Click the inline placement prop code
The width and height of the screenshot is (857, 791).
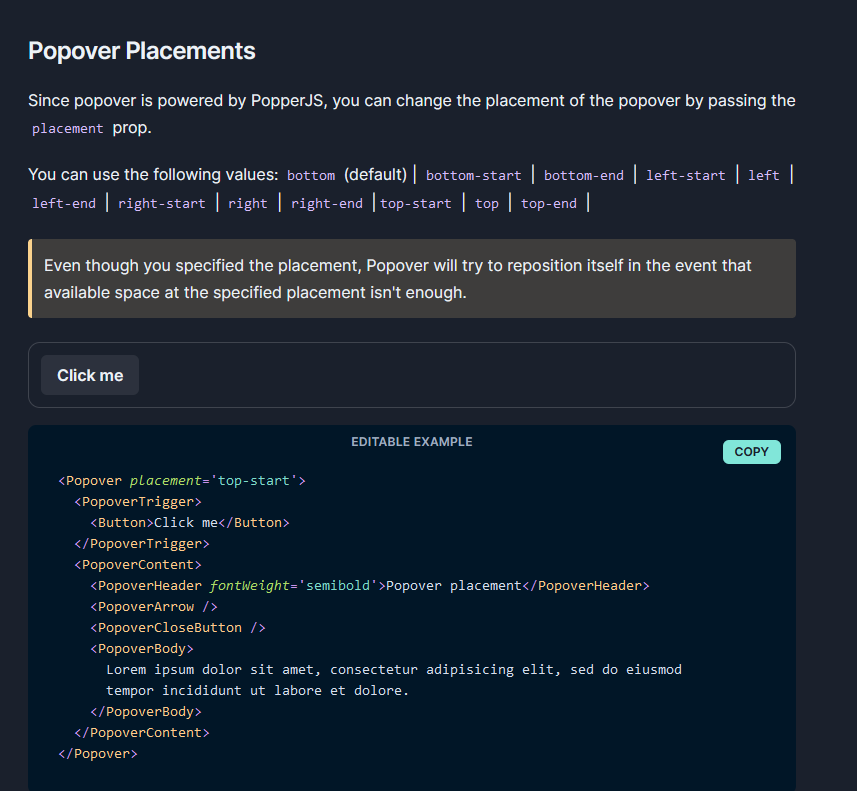(x=67, y=128)
